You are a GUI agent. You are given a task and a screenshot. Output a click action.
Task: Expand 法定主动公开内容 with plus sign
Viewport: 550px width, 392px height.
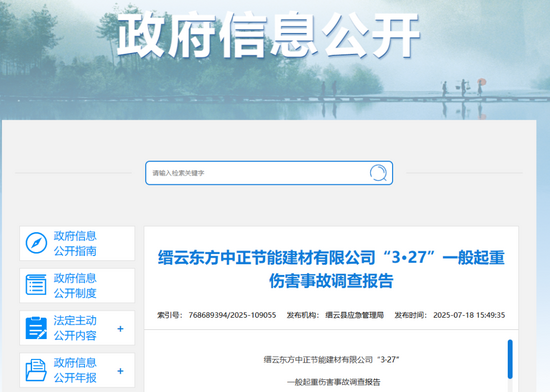click(x=120, y=329)
